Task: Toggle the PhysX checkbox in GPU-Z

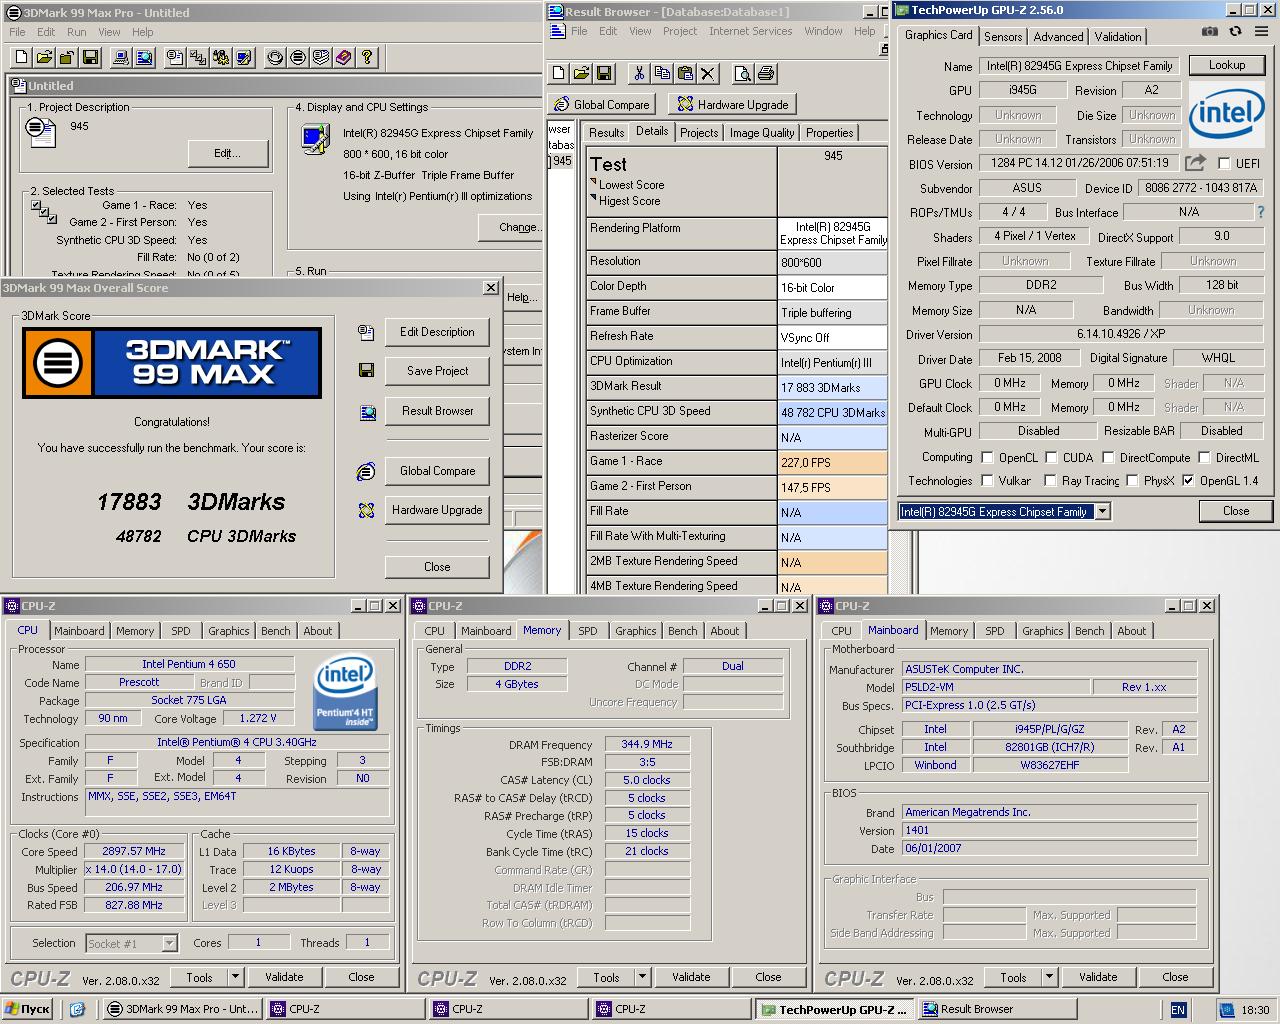Action: [1131, 480]
